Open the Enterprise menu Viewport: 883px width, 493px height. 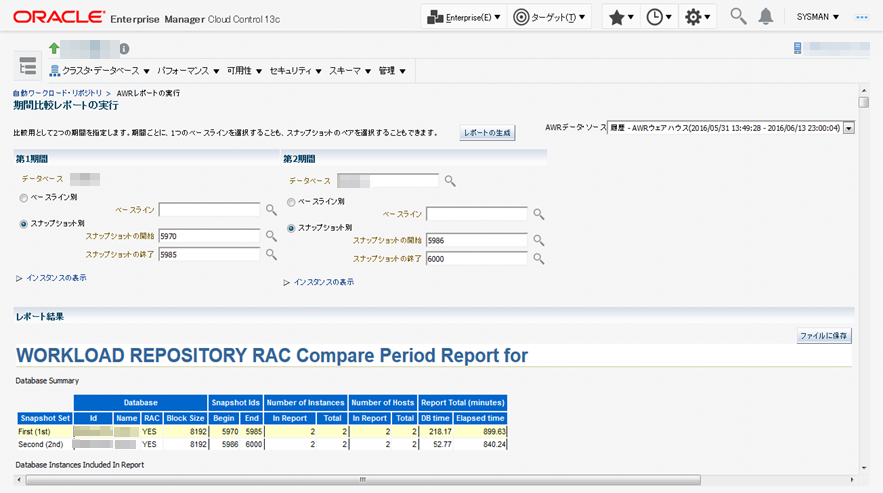tap(464, 17)
